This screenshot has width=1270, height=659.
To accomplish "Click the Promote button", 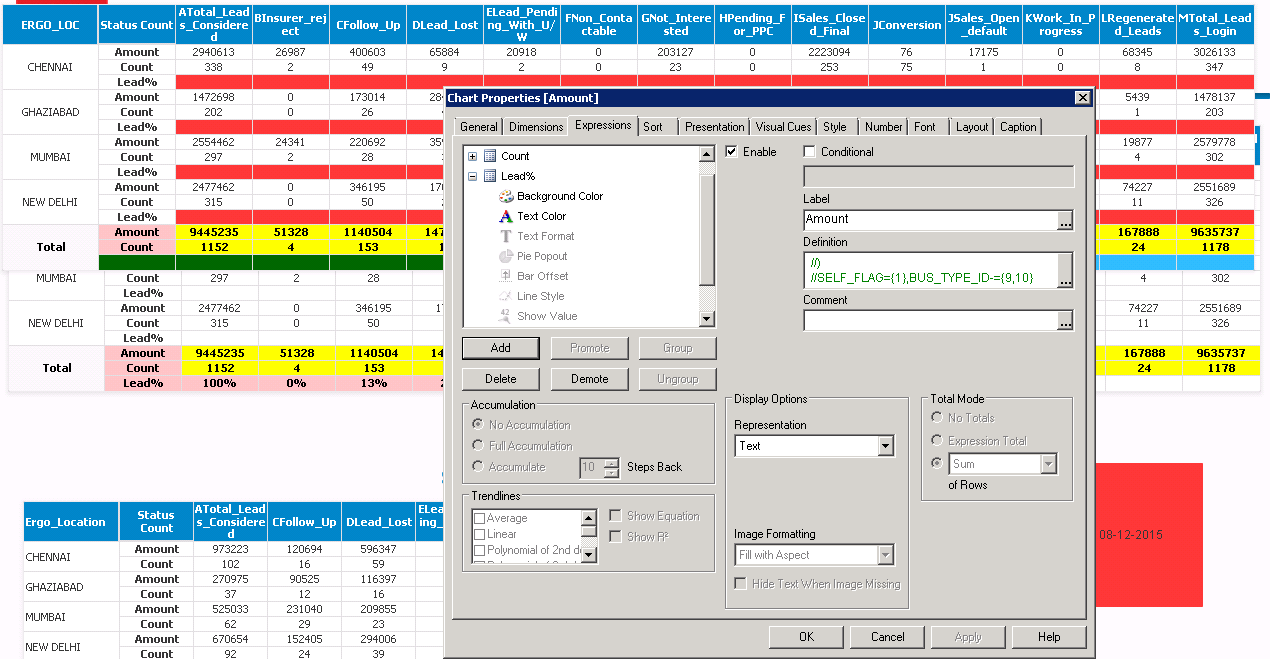I will pos(590,348).
